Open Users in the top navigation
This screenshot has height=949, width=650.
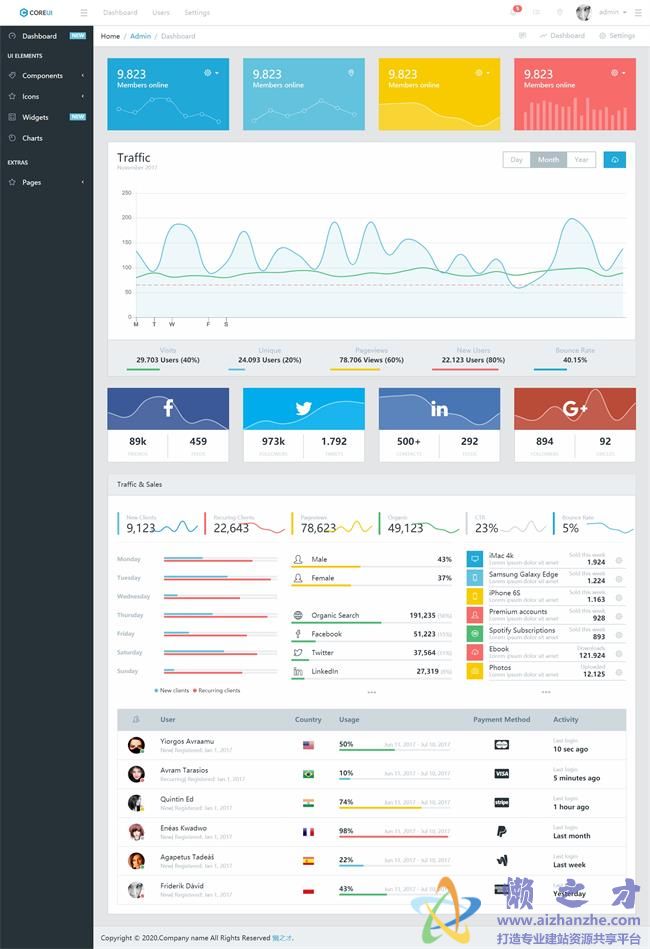point(160,13)
